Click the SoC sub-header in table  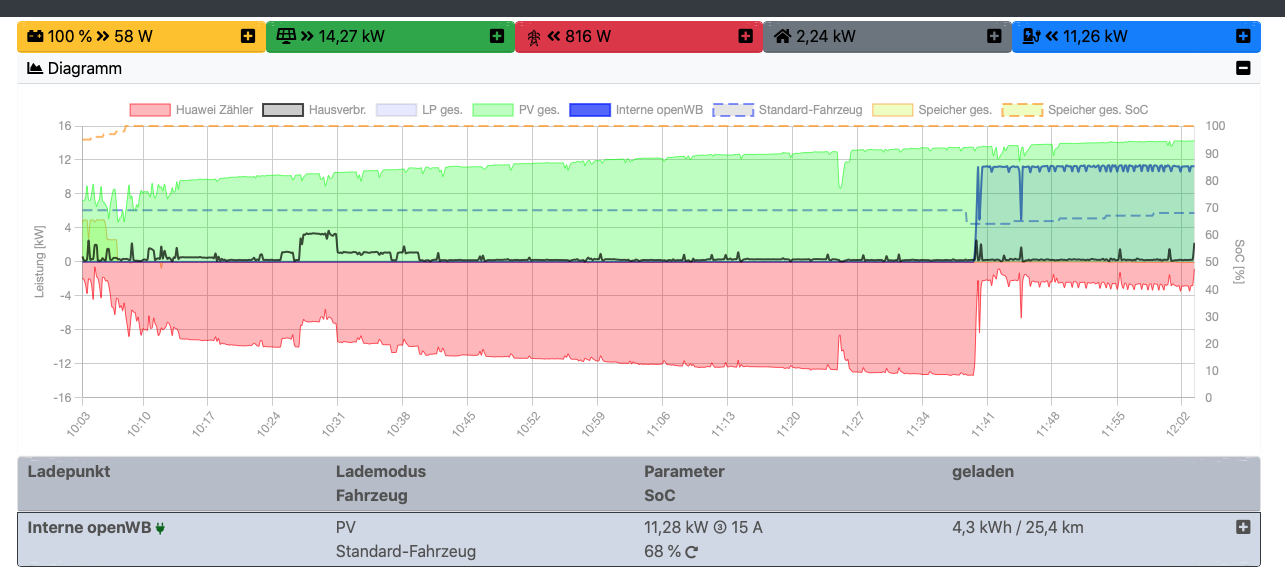click(659, 495)
